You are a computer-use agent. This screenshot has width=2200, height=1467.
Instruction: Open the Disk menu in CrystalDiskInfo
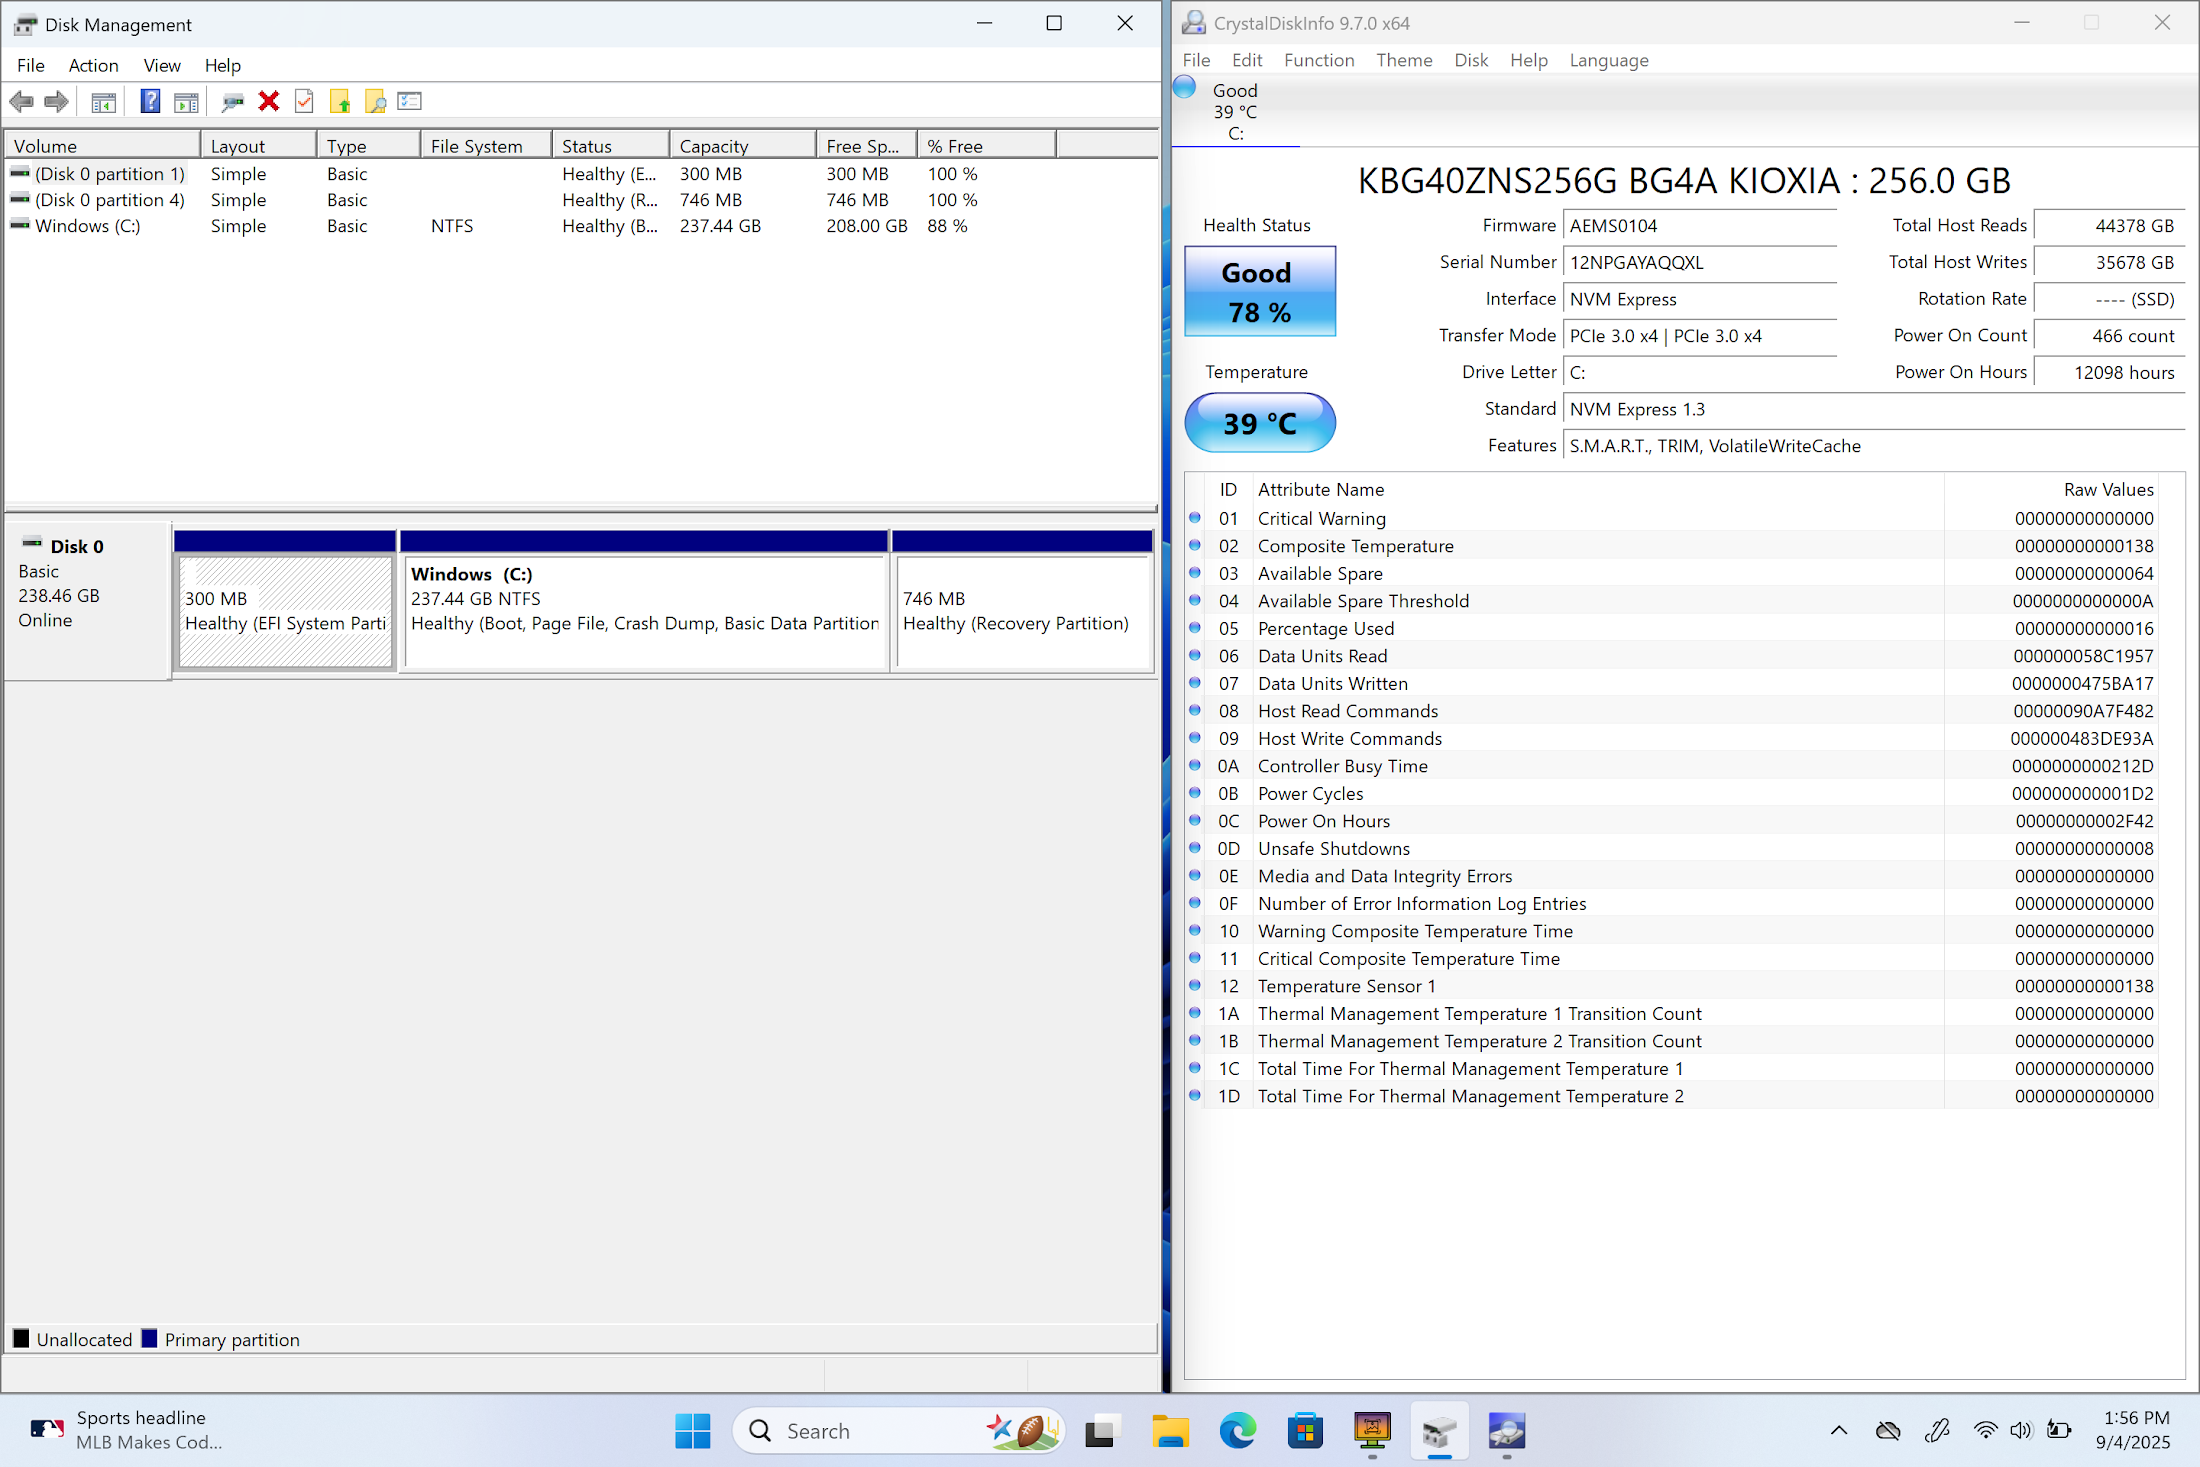tap(1471, 60)
